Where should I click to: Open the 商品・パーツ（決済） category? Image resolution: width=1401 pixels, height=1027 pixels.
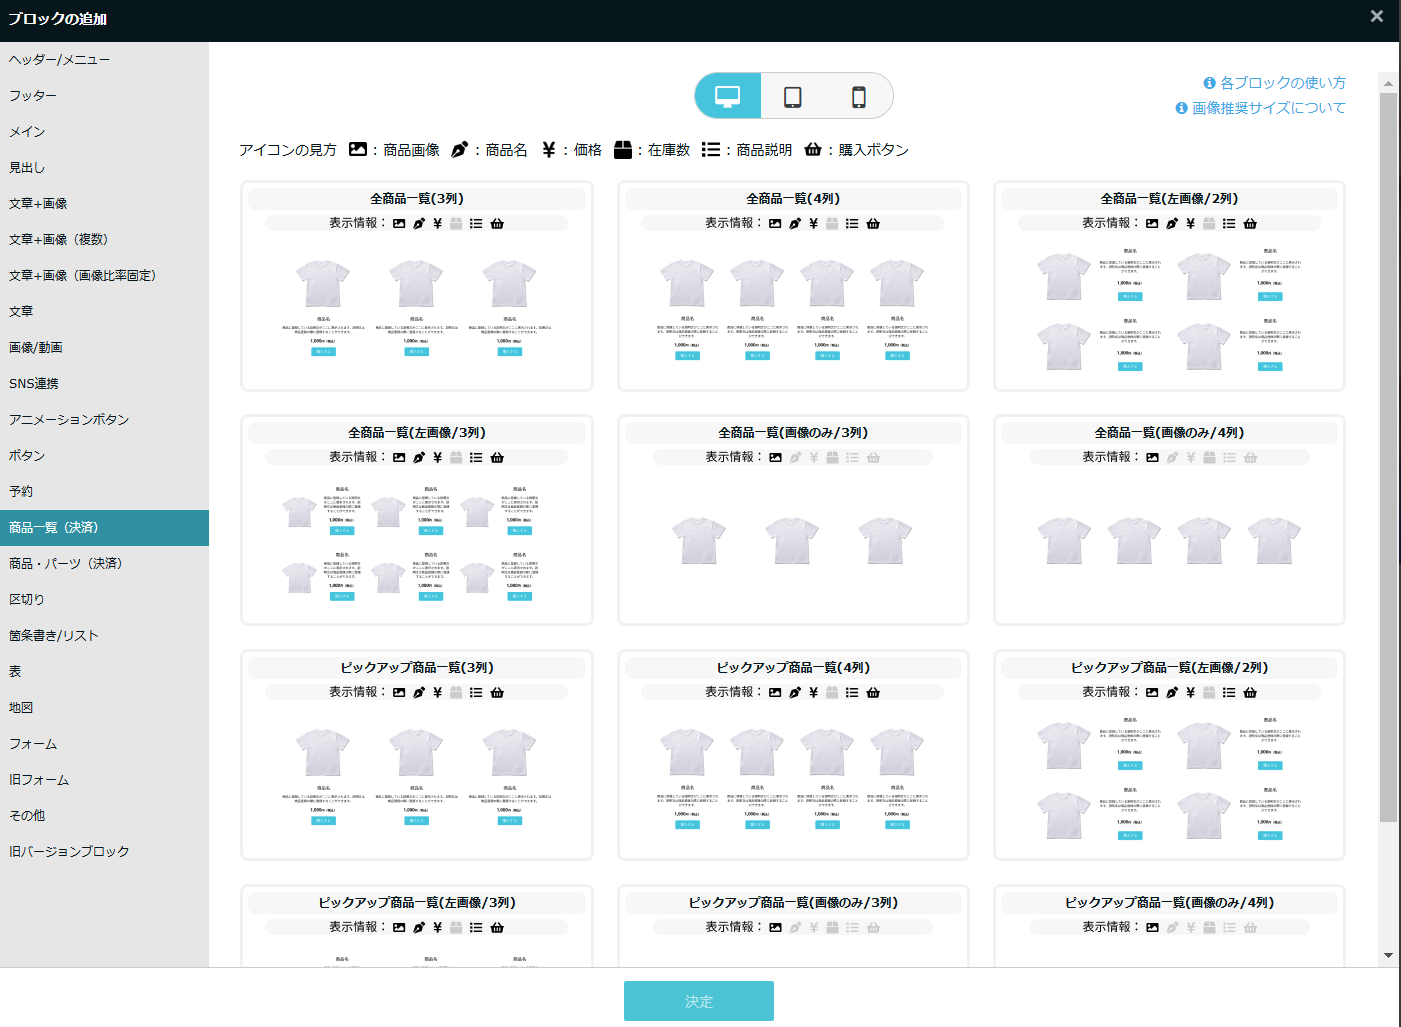click(x=104, y=564)
